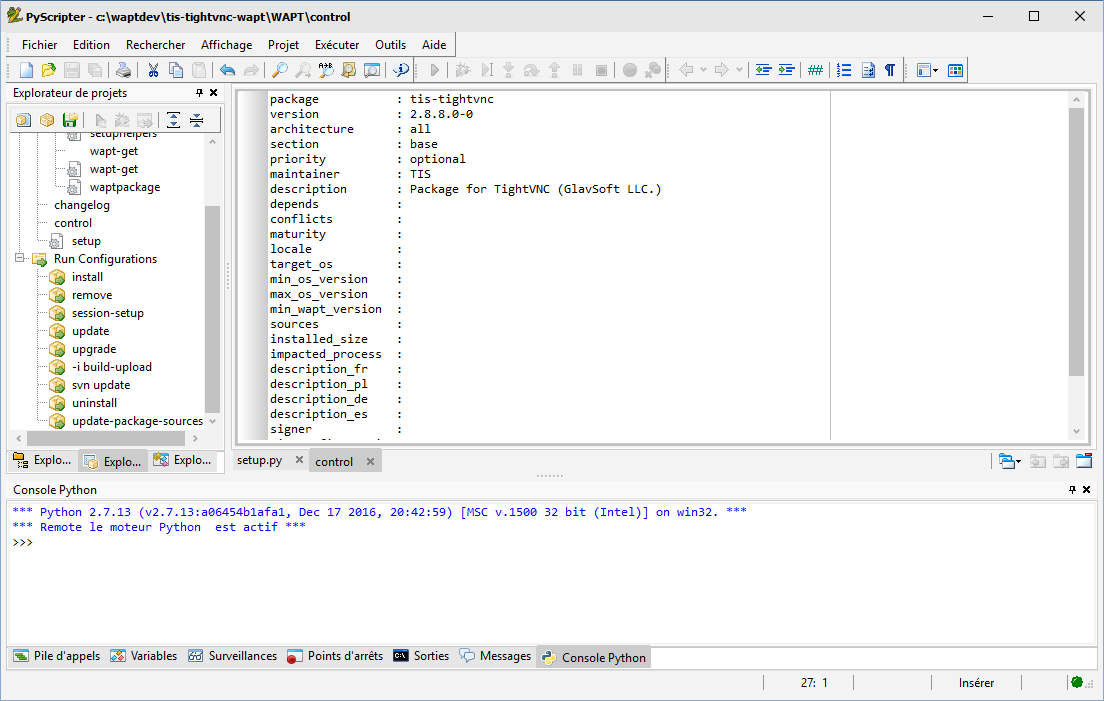This screenshot has height=701, width=1104.
Task: Open Replace (A→B) search icon
Action: coord(326,70)
